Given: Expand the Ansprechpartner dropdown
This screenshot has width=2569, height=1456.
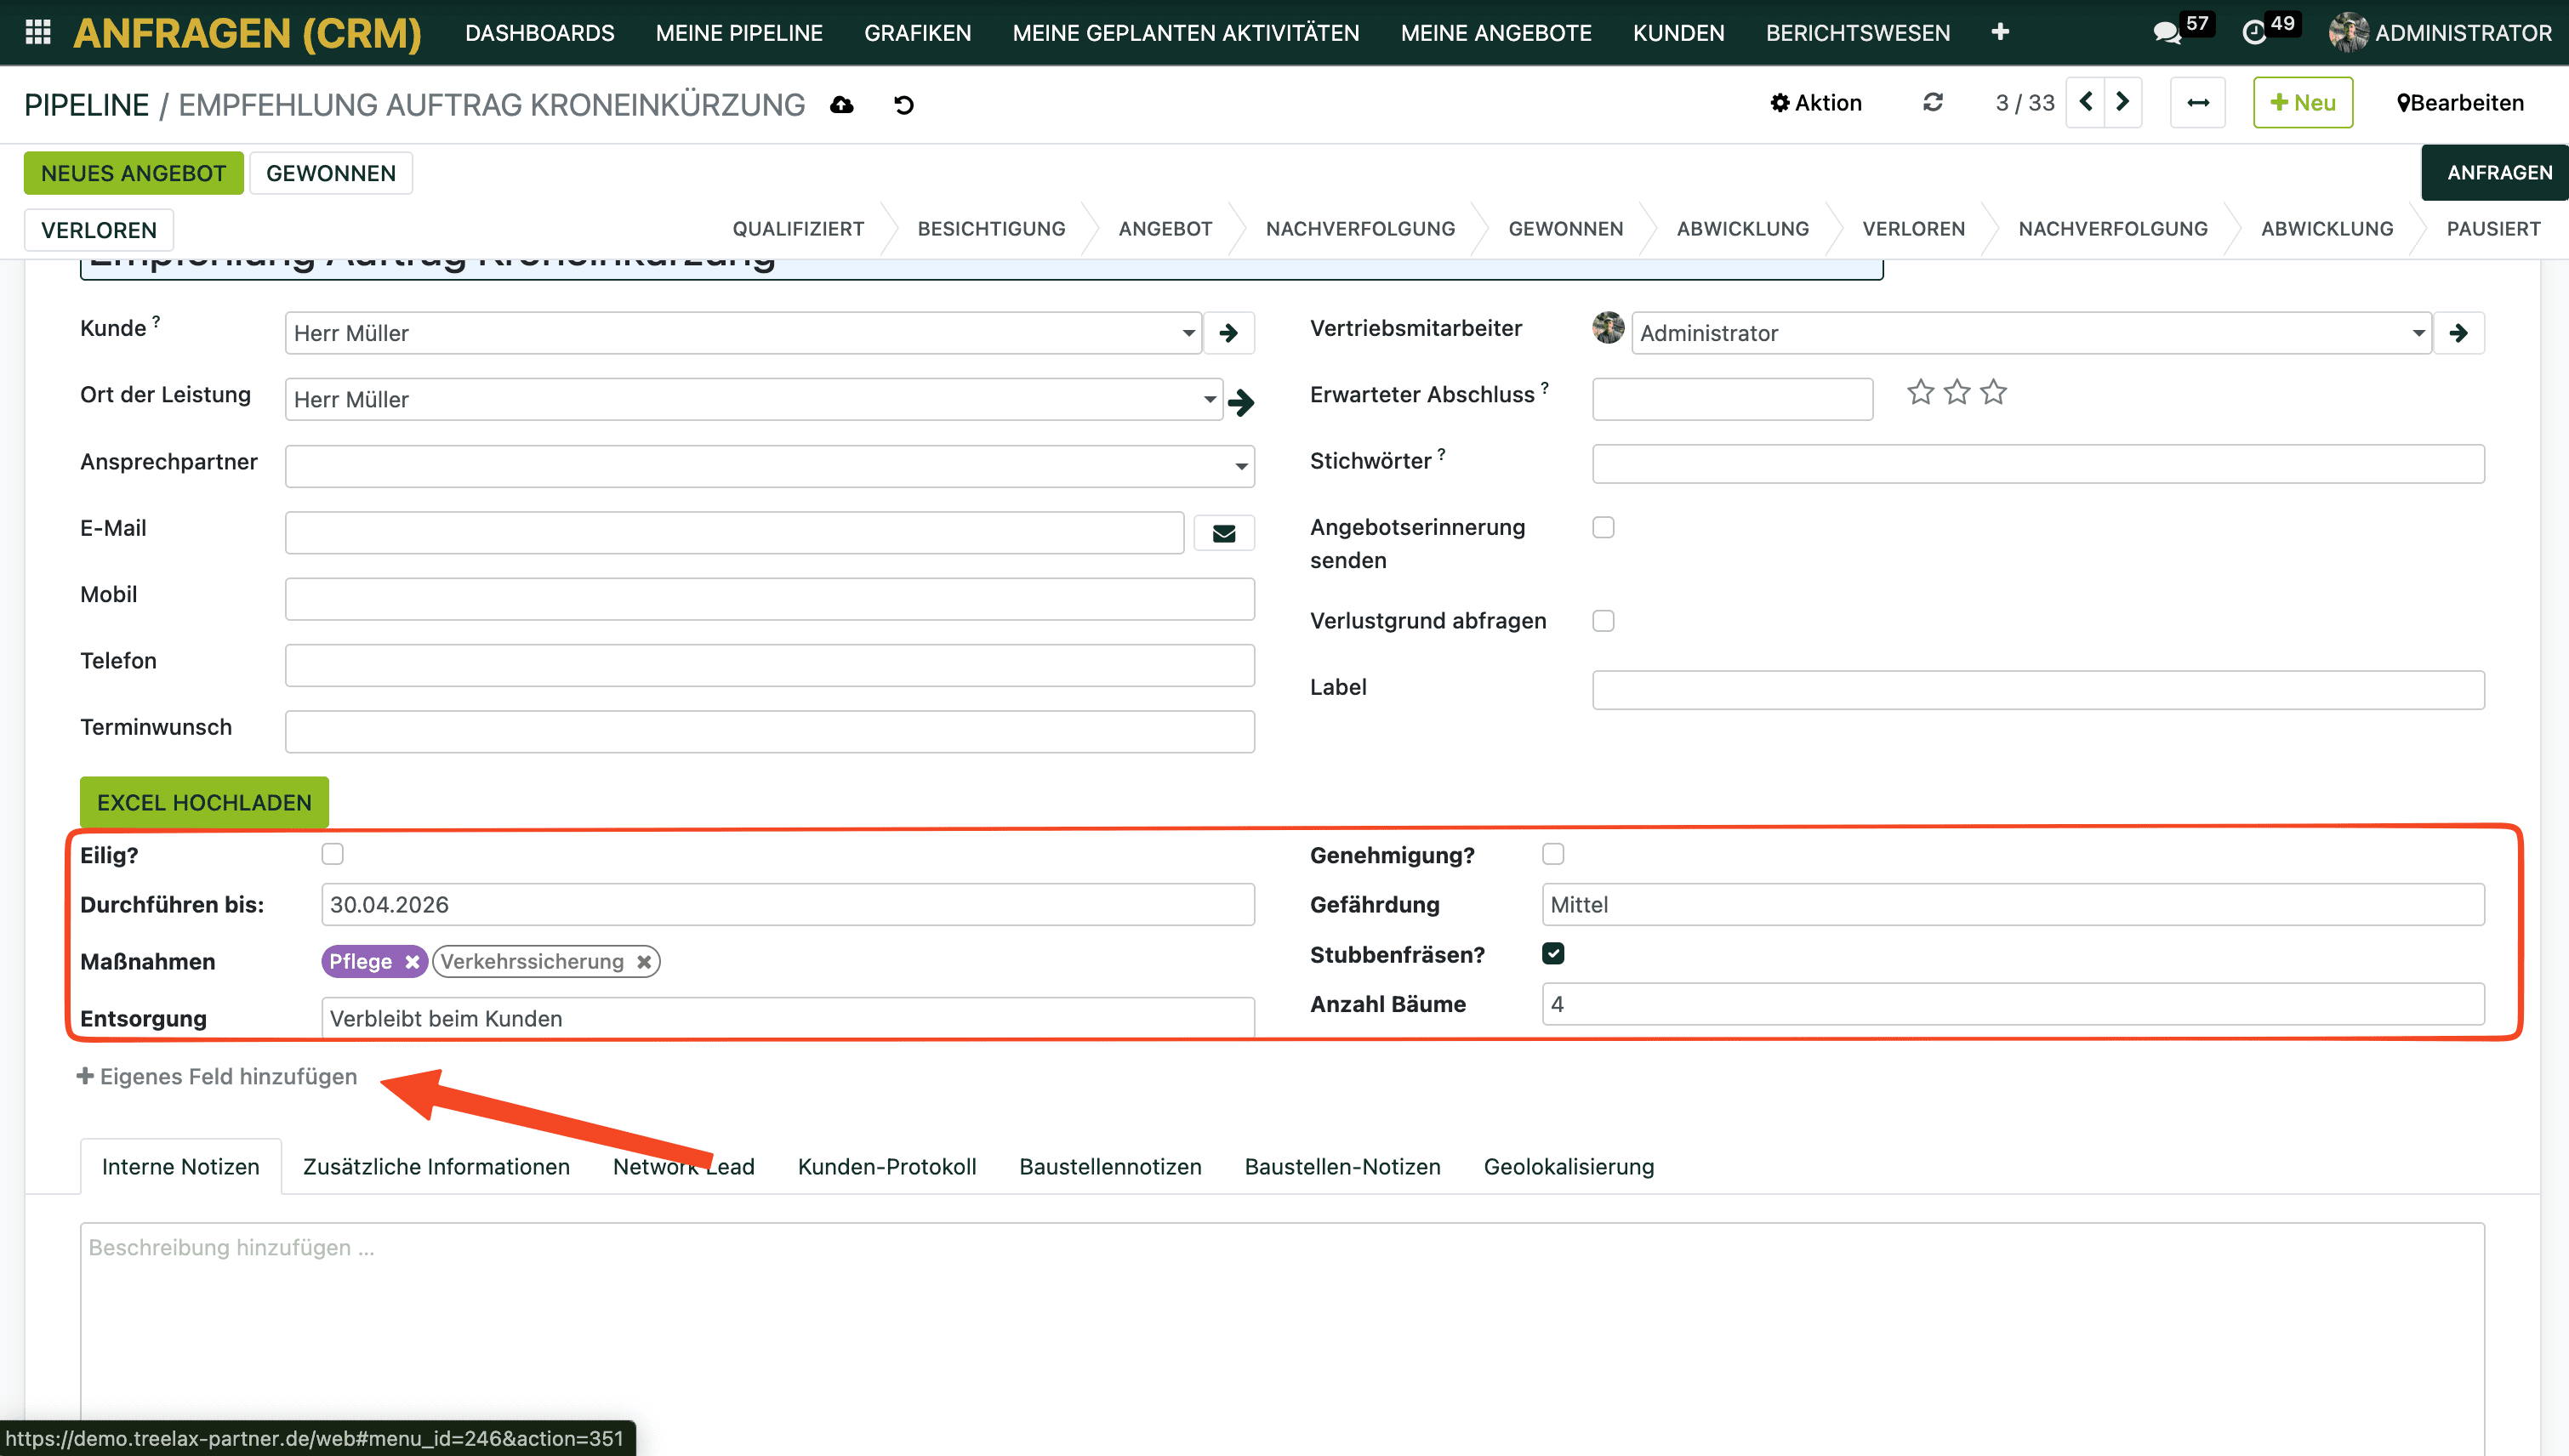Looking at the screenshot, I should point(1240,466).
